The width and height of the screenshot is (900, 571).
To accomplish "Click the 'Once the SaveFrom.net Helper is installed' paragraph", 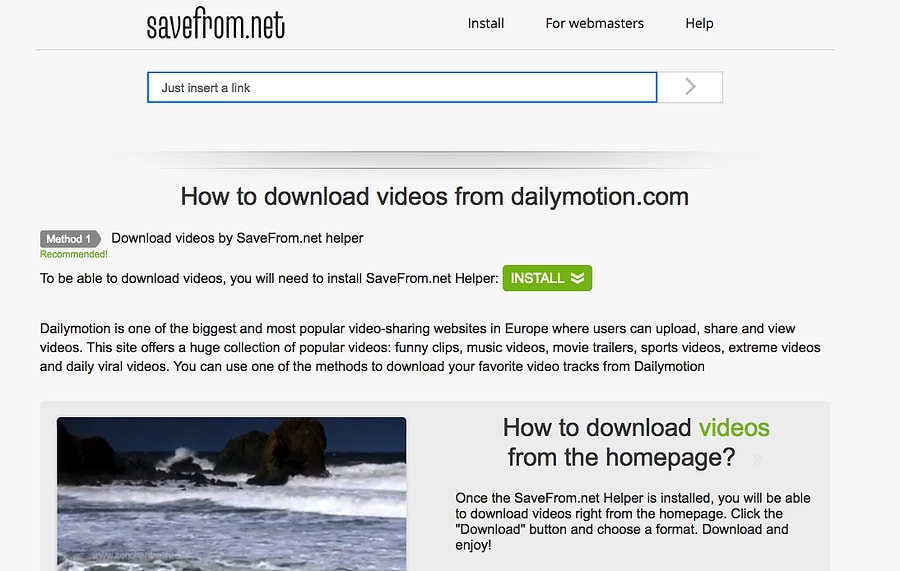I will [633, 521].
